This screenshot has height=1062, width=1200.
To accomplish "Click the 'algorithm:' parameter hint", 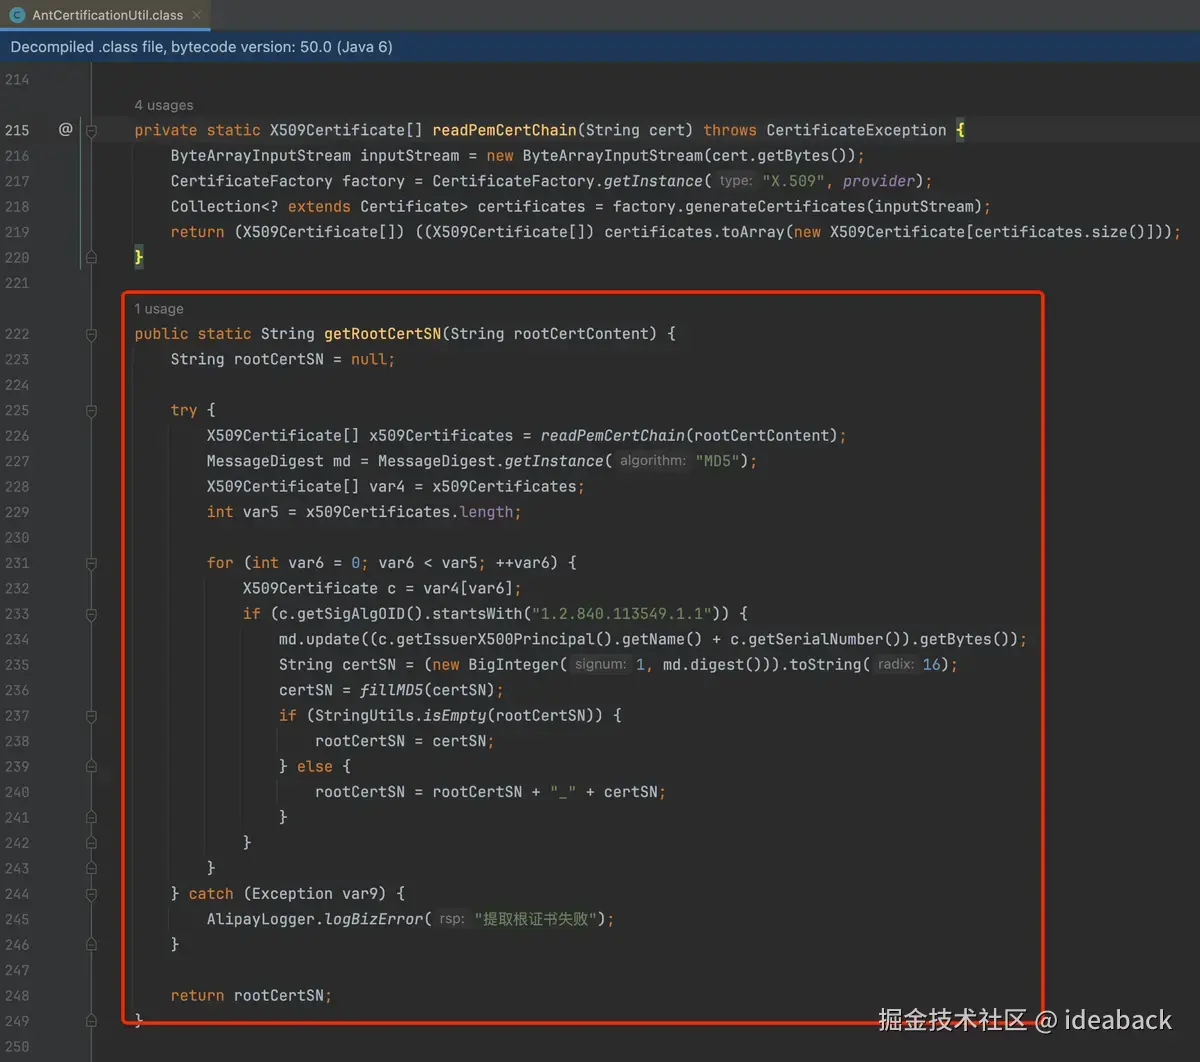I will click(x=653, y=461).
